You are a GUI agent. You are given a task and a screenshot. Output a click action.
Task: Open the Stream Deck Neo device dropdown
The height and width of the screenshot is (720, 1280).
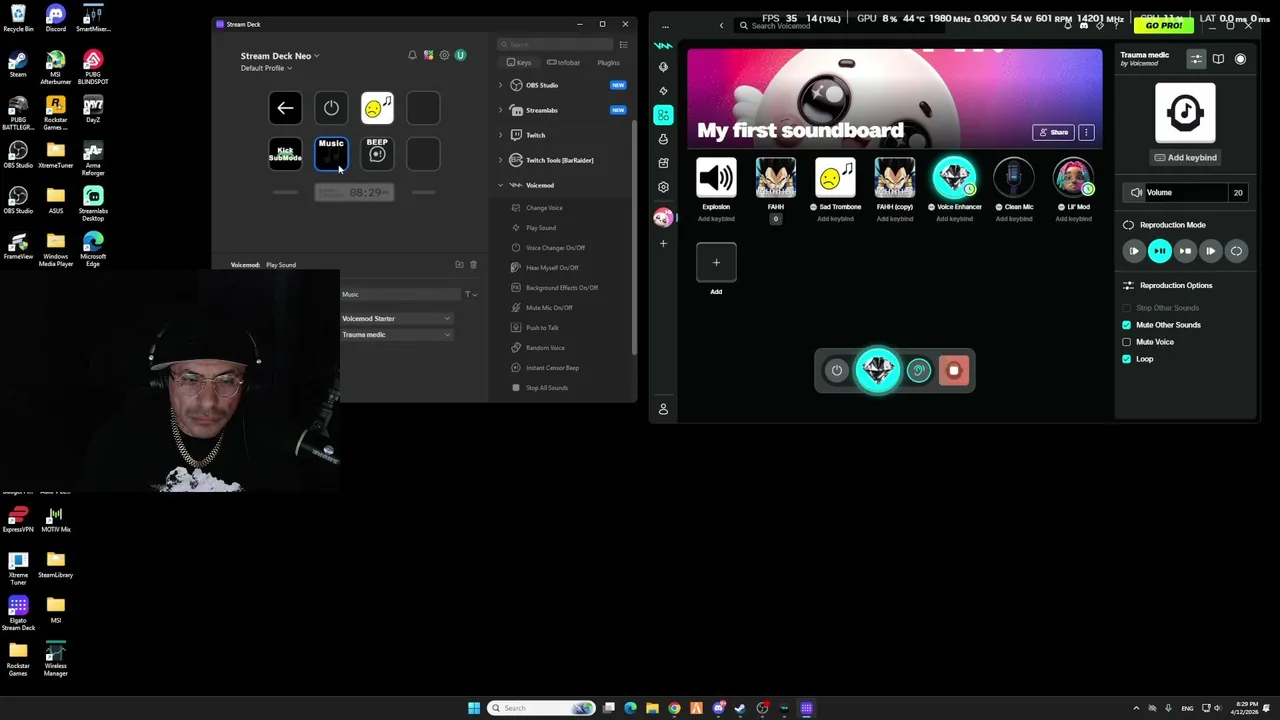[280, 56]
